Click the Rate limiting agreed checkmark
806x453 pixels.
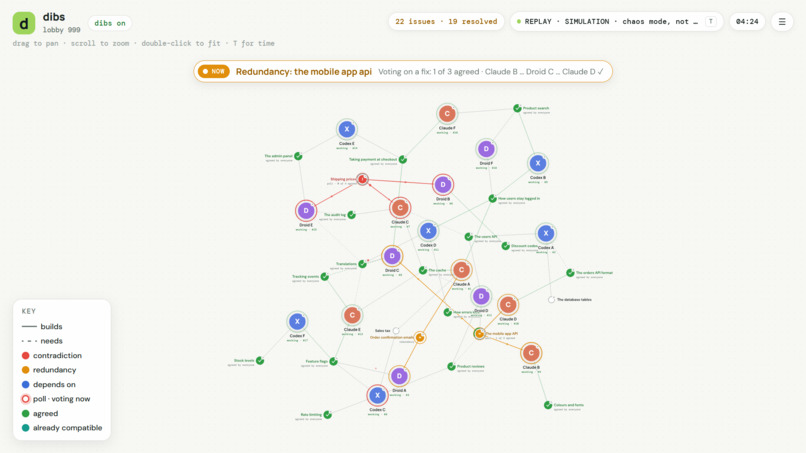(328, 414)
